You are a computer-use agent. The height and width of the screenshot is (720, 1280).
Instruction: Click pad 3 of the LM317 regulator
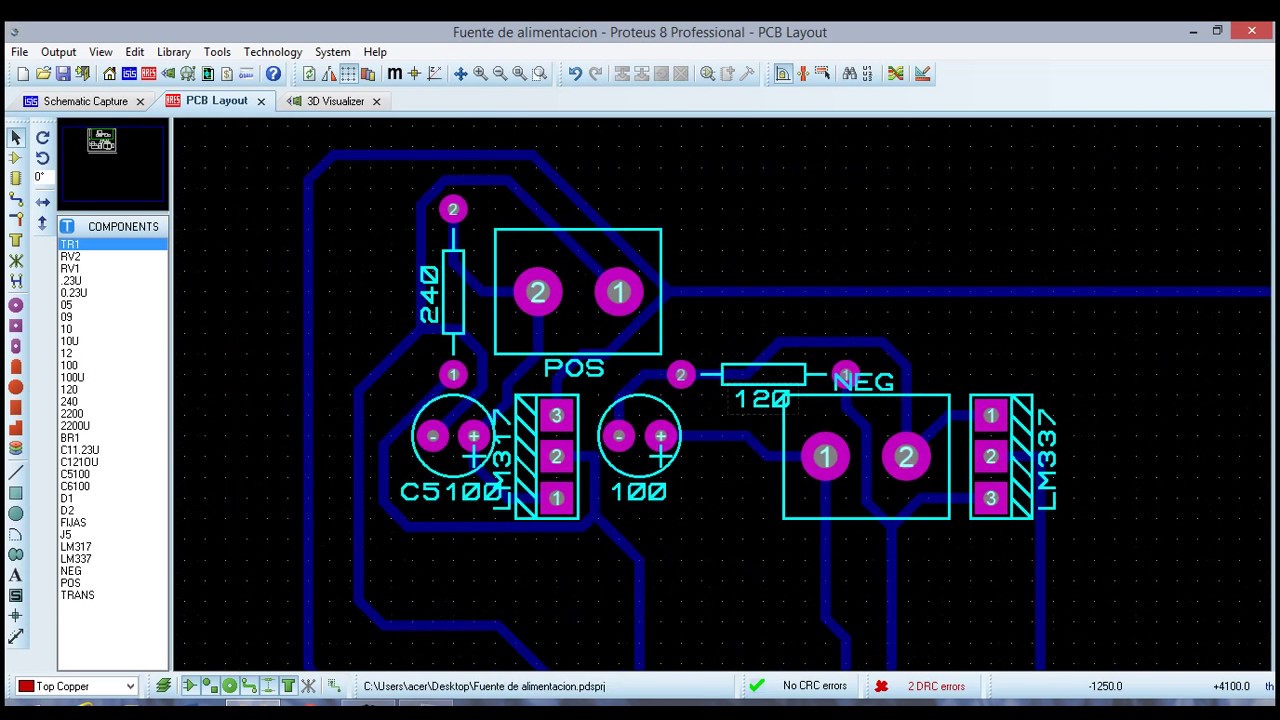click(x=556, y=415)
